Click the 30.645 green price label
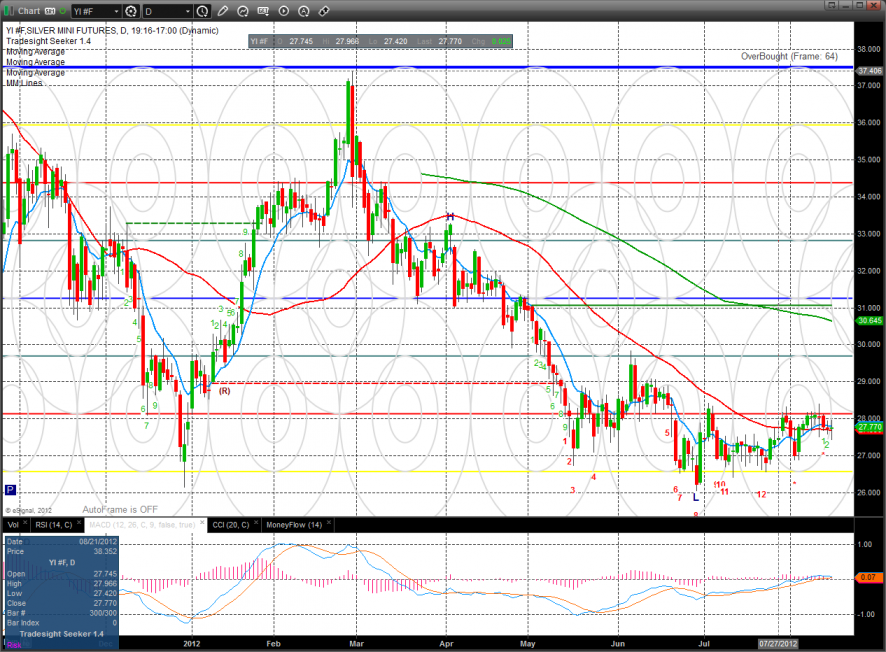 point(870,321)
